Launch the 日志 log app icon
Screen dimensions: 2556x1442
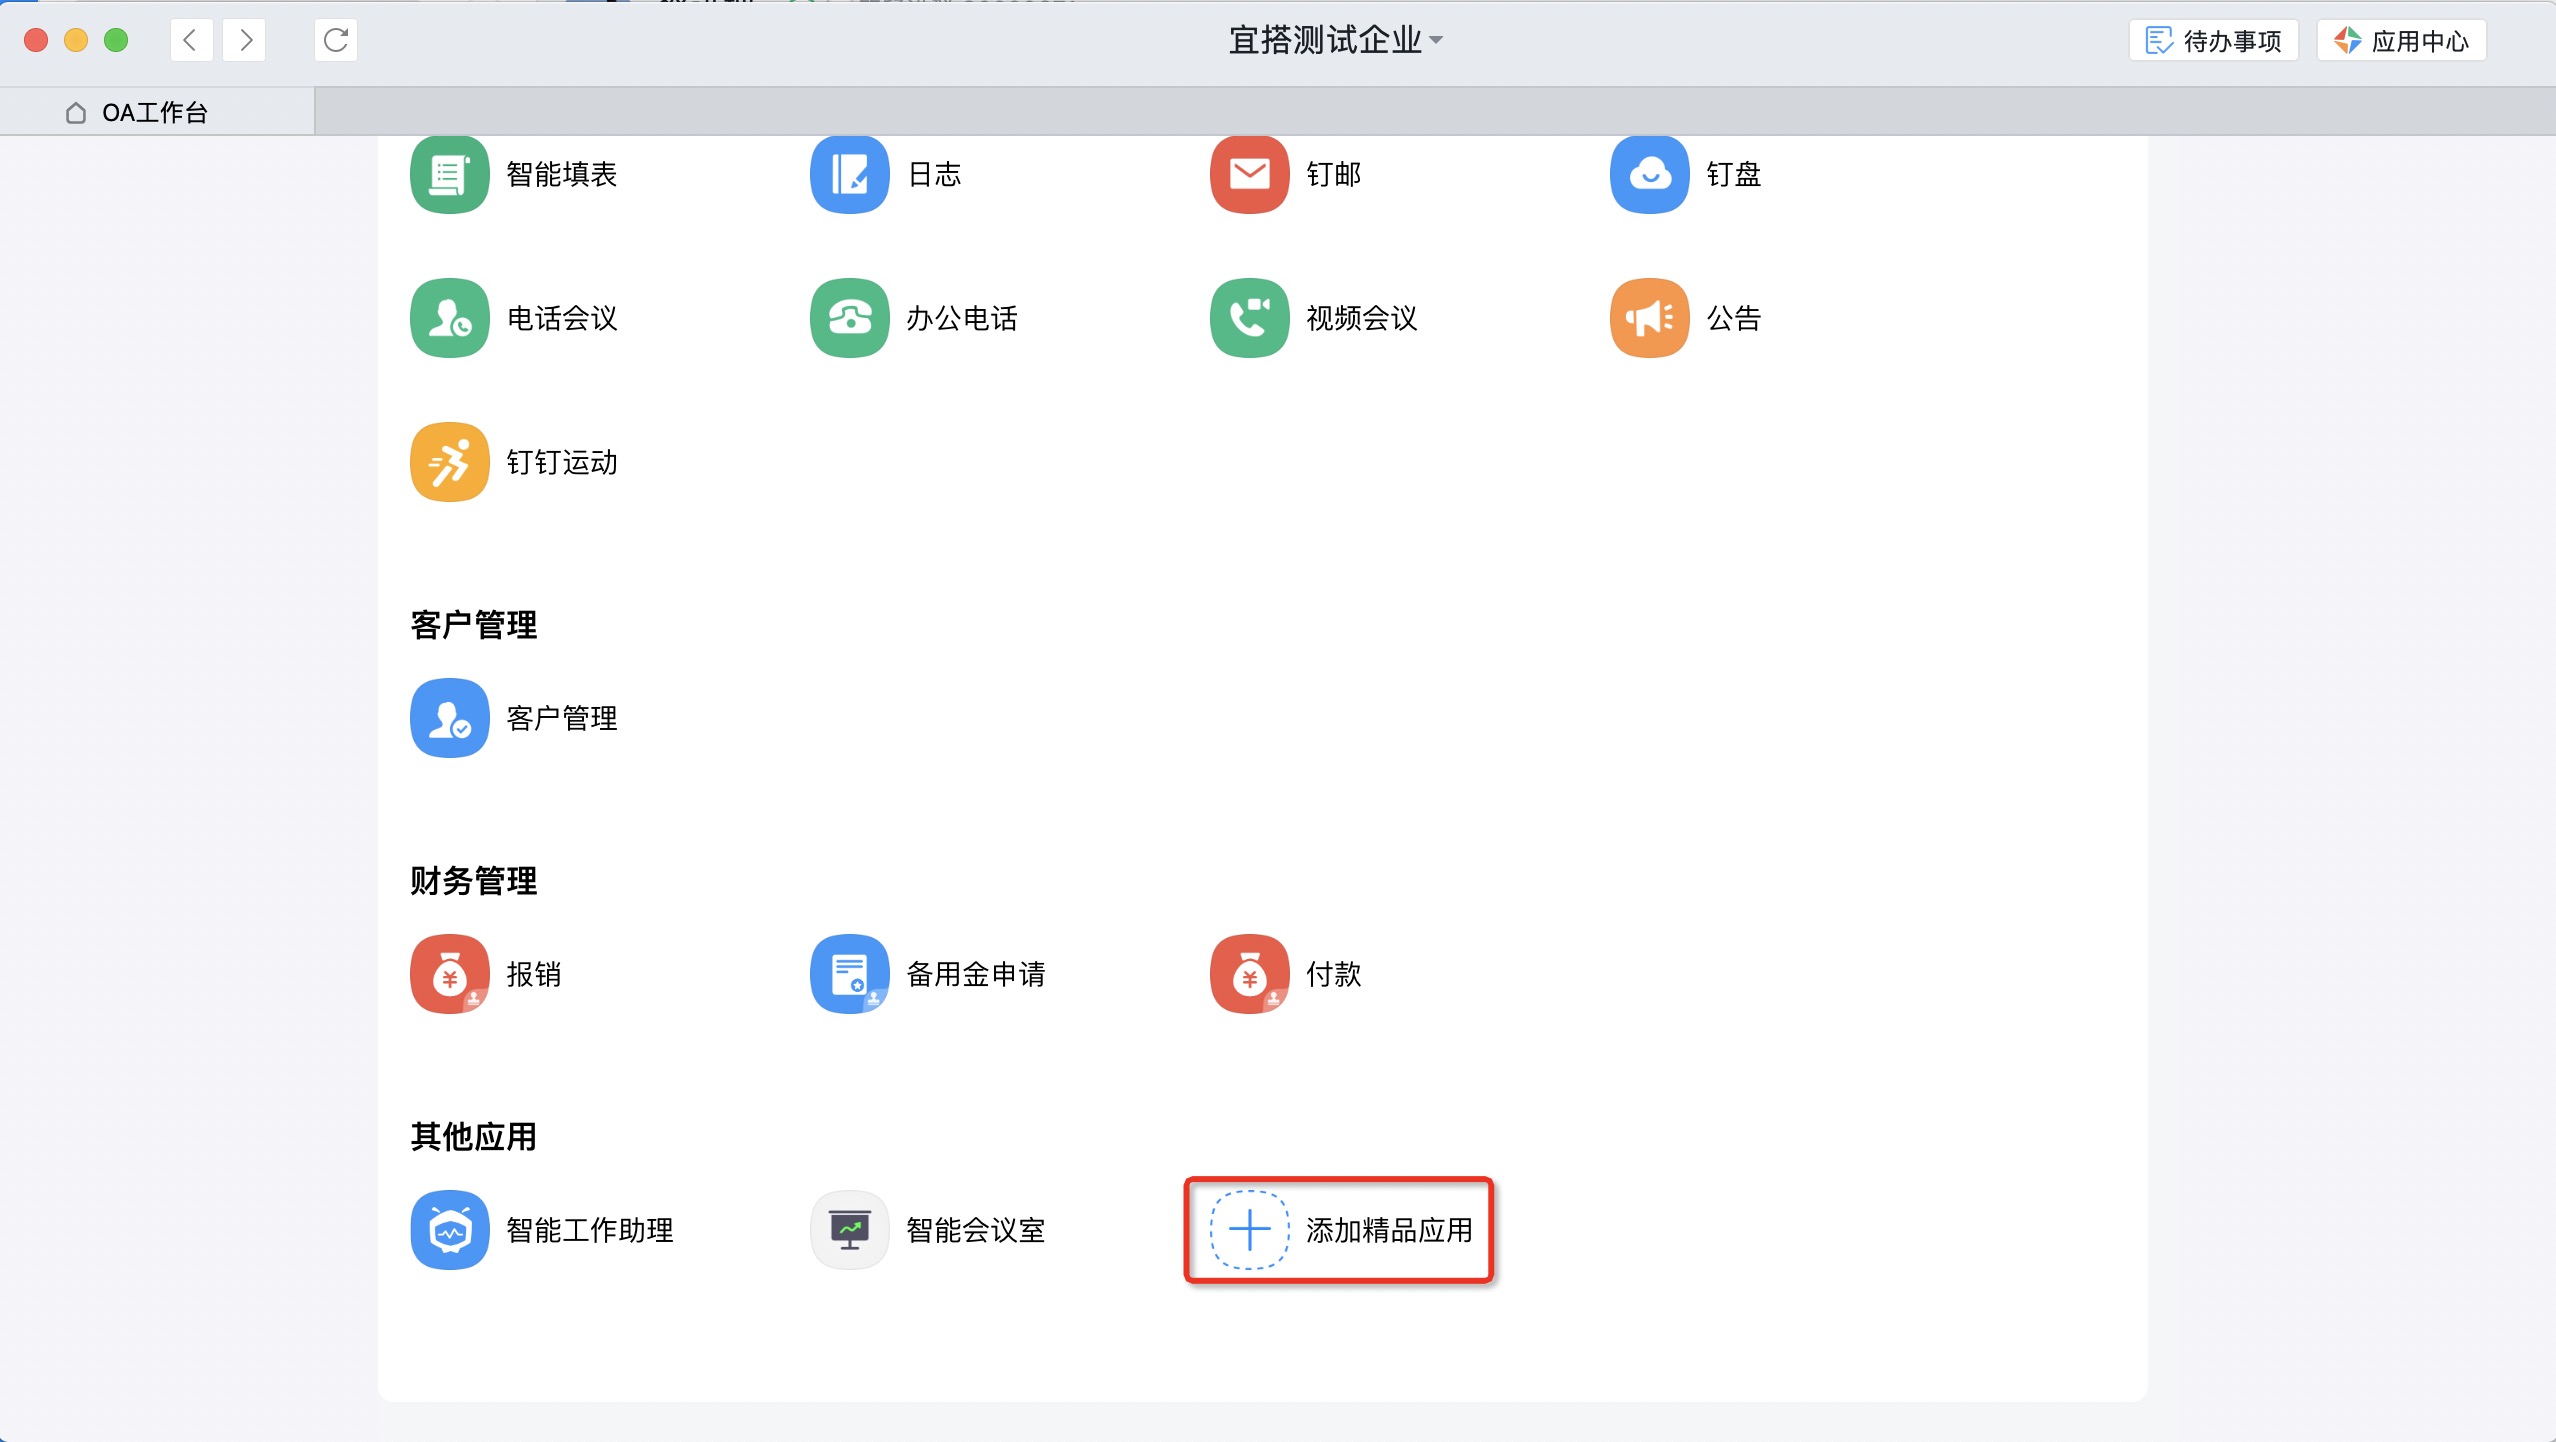[849, 175]
